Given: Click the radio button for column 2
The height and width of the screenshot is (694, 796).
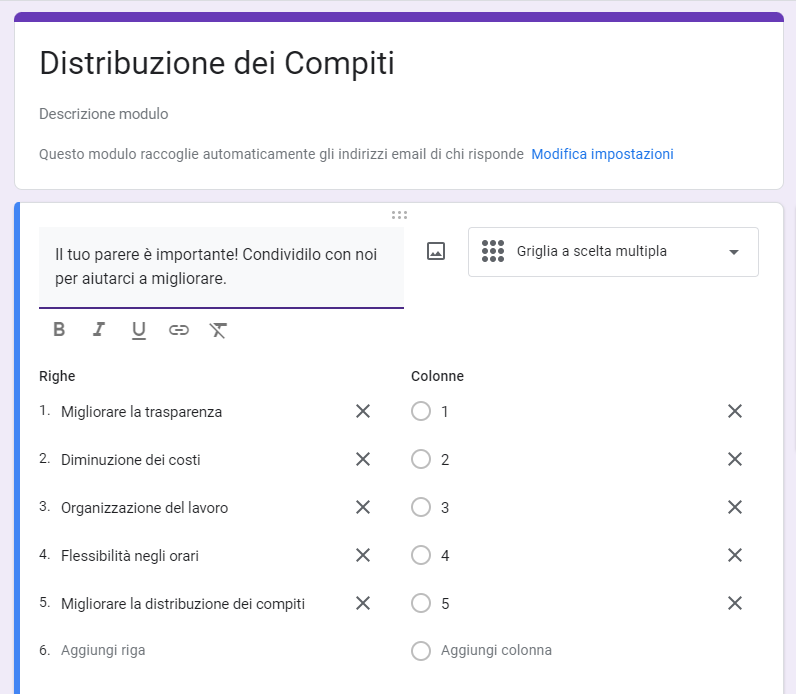Looking at the screenshot, I should coord(421,459).
